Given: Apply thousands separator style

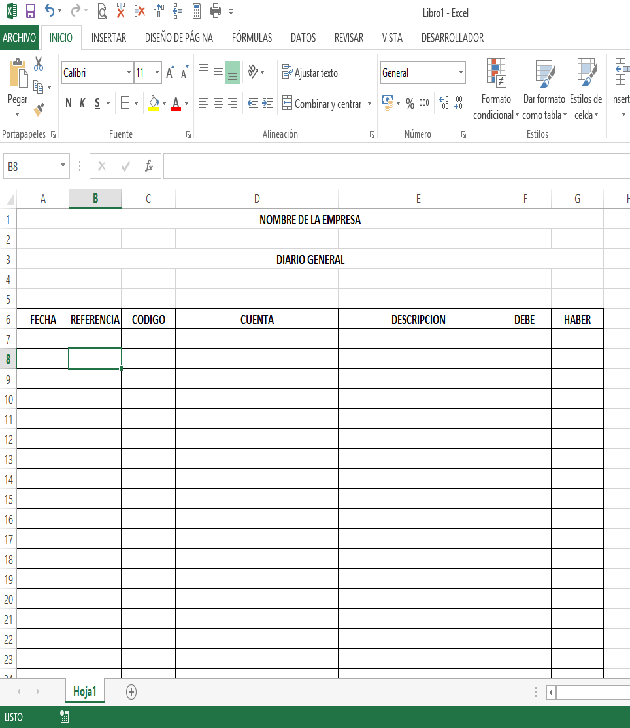Looking at the screenshot, I should coord(424,103).
